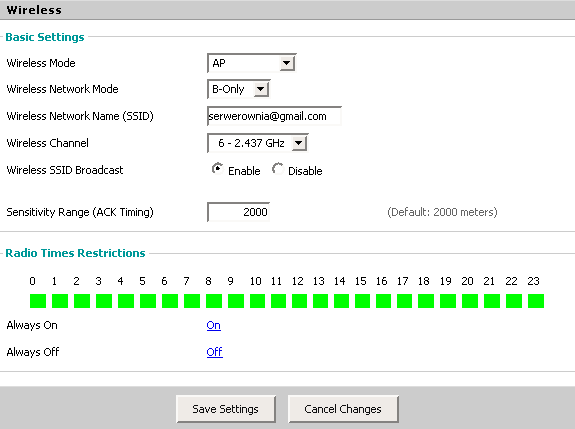Toggle the radio hour 23 green block
Screen dimensions: 575x429
(536, 301)
